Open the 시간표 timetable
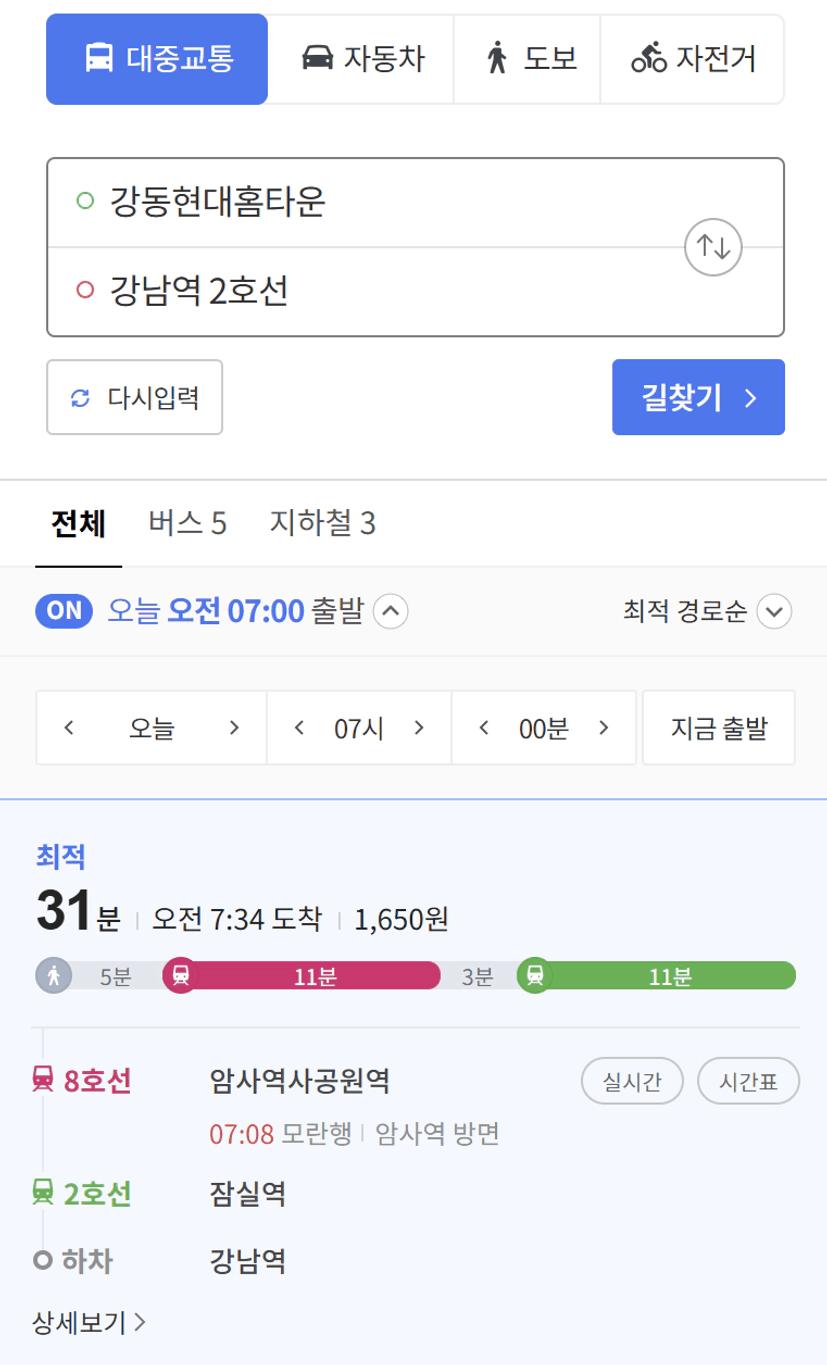Screen dimensions: 827x1365 tap(749, 1082)
